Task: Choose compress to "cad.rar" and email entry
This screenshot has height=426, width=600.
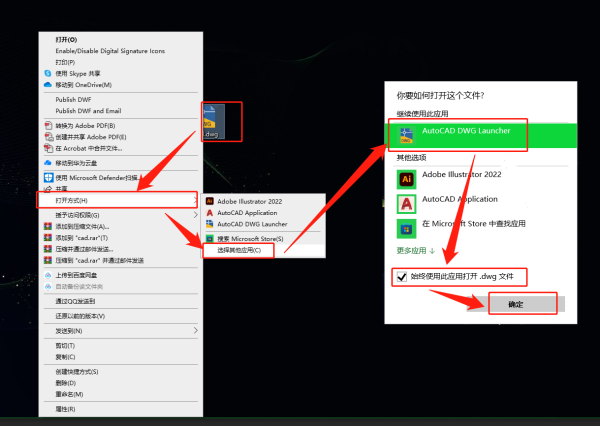Action: pyautogui.click(x=99, y=260)
